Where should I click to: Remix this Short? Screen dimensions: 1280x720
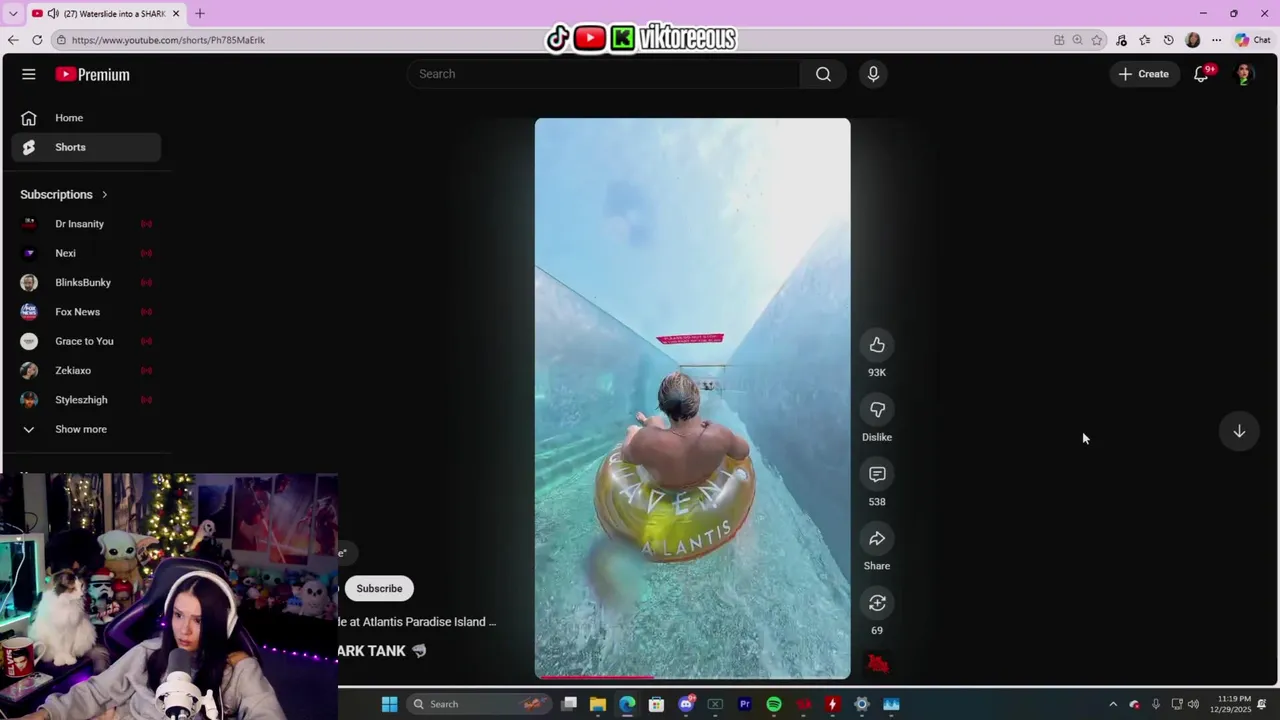click(877, 603)
